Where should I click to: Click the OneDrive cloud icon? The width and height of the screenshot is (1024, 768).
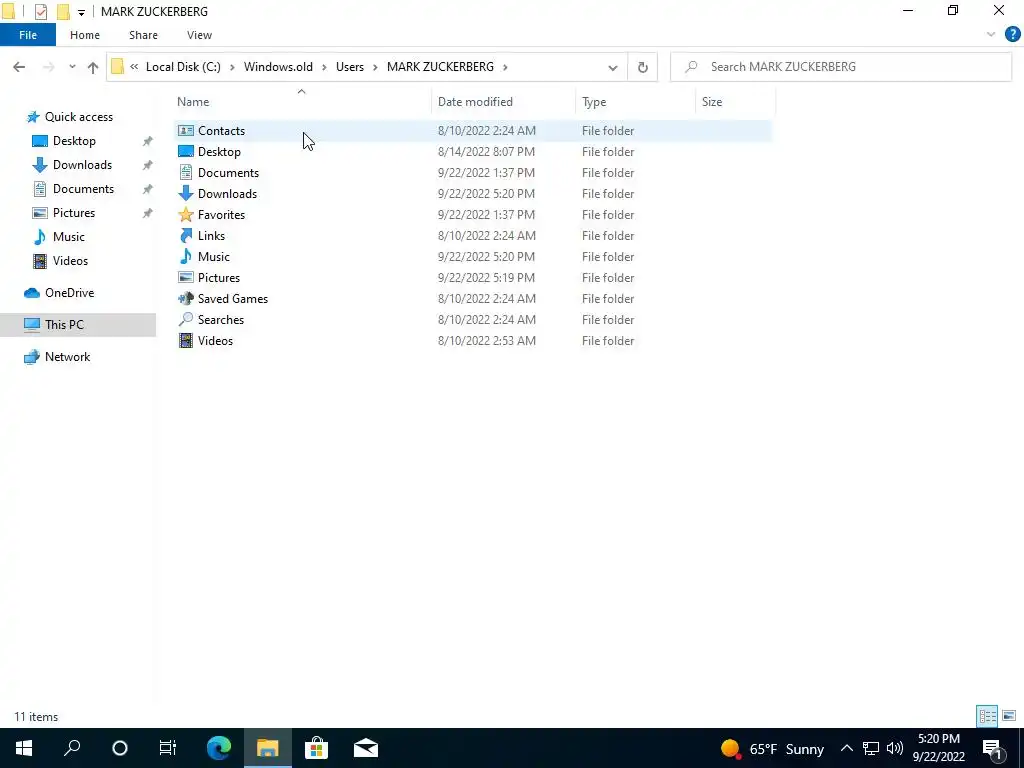[x=31, y=293]
